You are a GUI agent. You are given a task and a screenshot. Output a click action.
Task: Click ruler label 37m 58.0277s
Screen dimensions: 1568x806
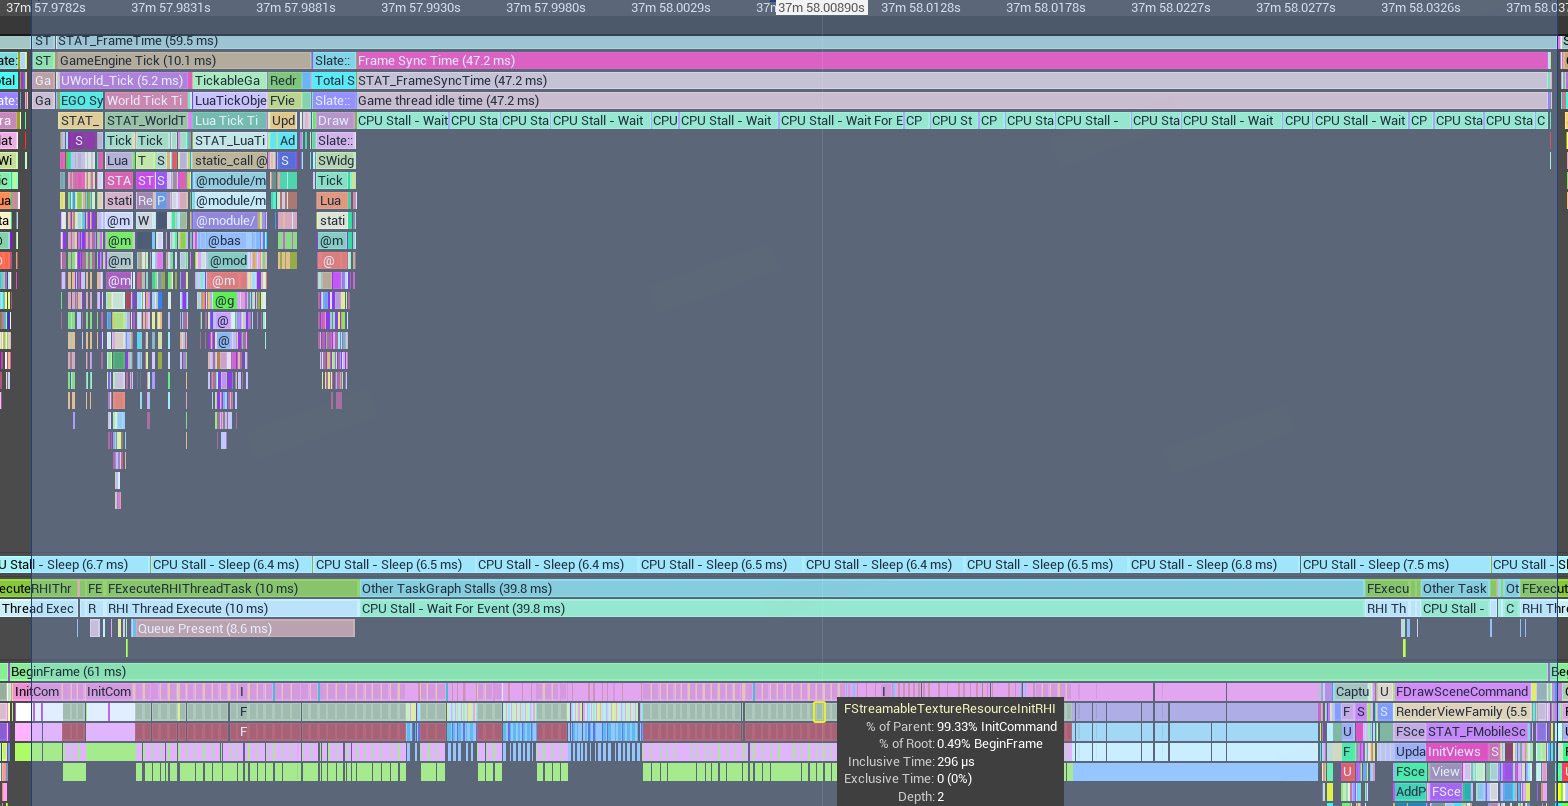click(1296, 8)
